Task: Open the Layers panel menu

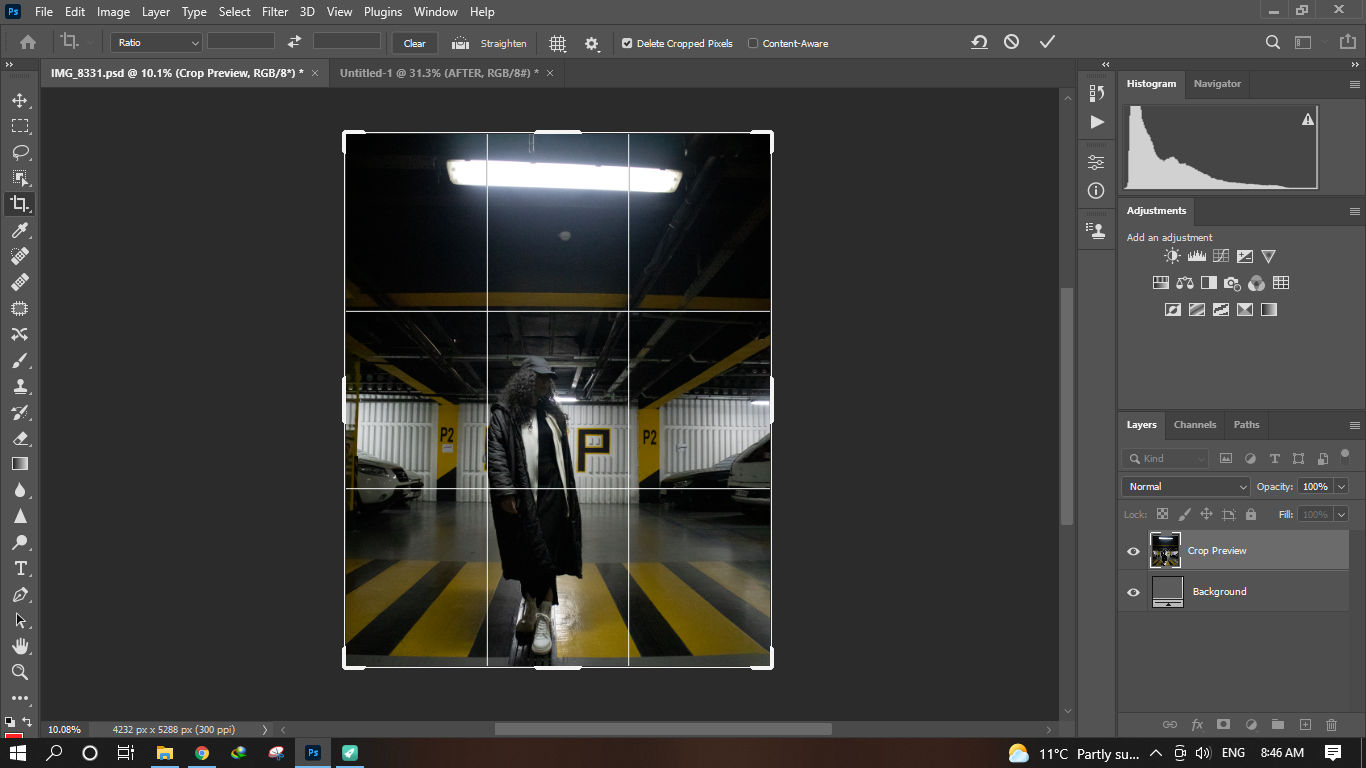Action: [x=1354, y=425]
